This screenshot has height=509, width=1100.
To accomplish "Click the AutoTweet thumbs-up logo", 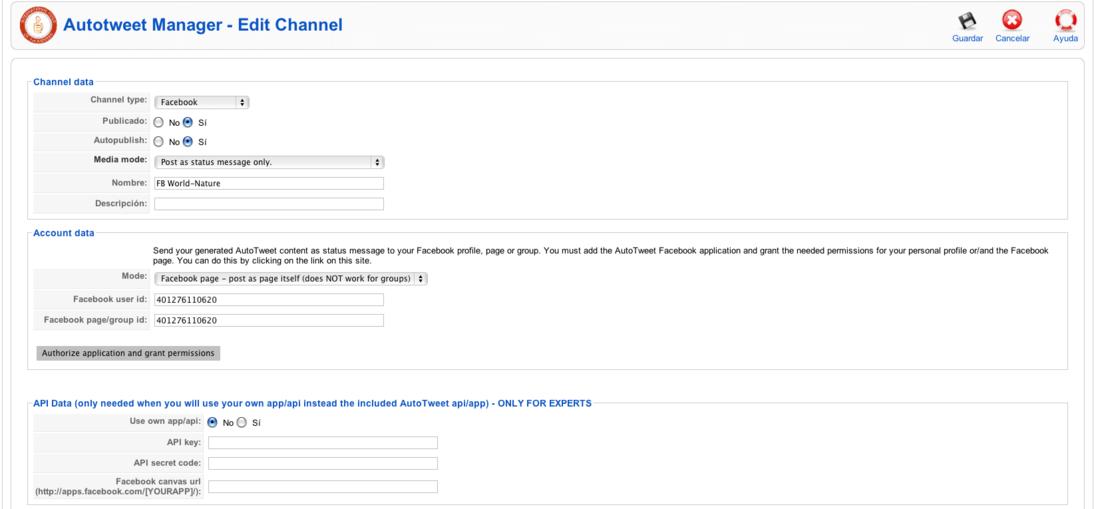I will 36,25.
